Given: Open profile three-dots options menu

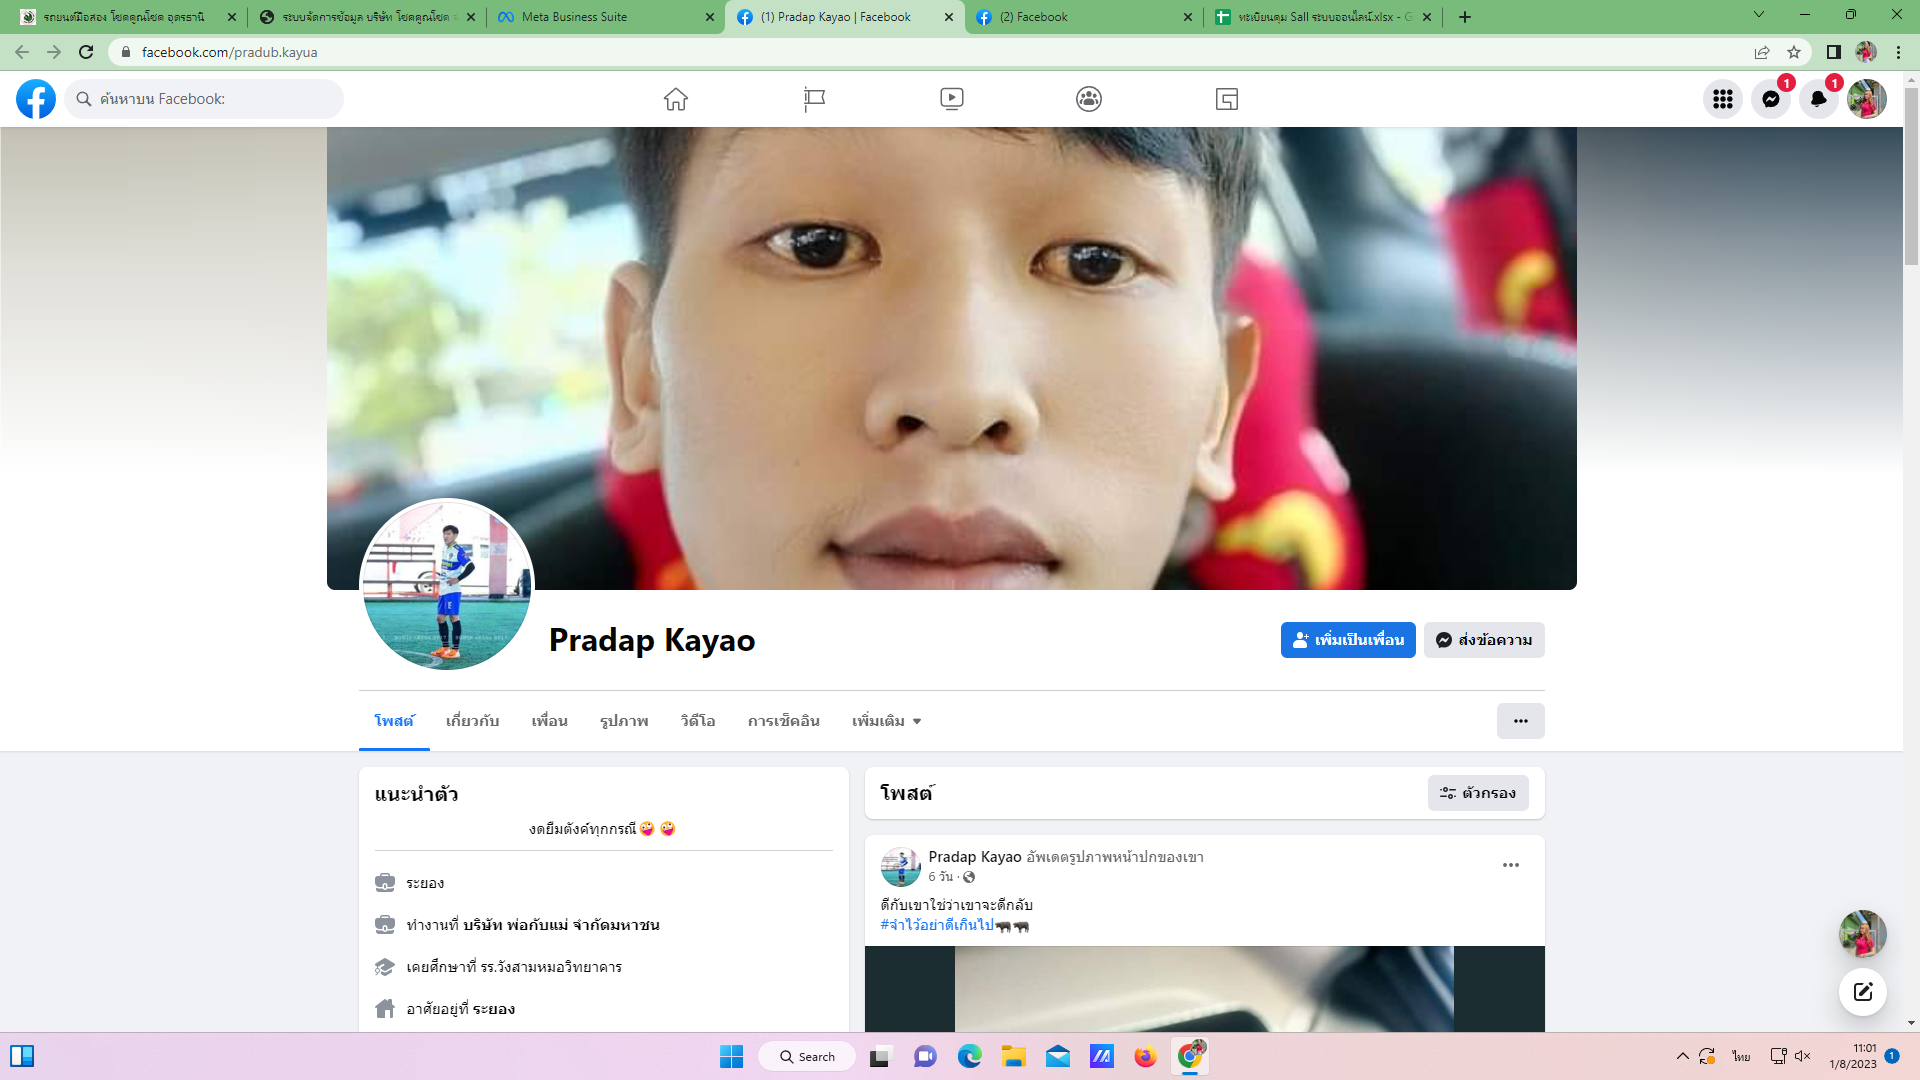Looking at the screenshot, I should coord(1520,721).
